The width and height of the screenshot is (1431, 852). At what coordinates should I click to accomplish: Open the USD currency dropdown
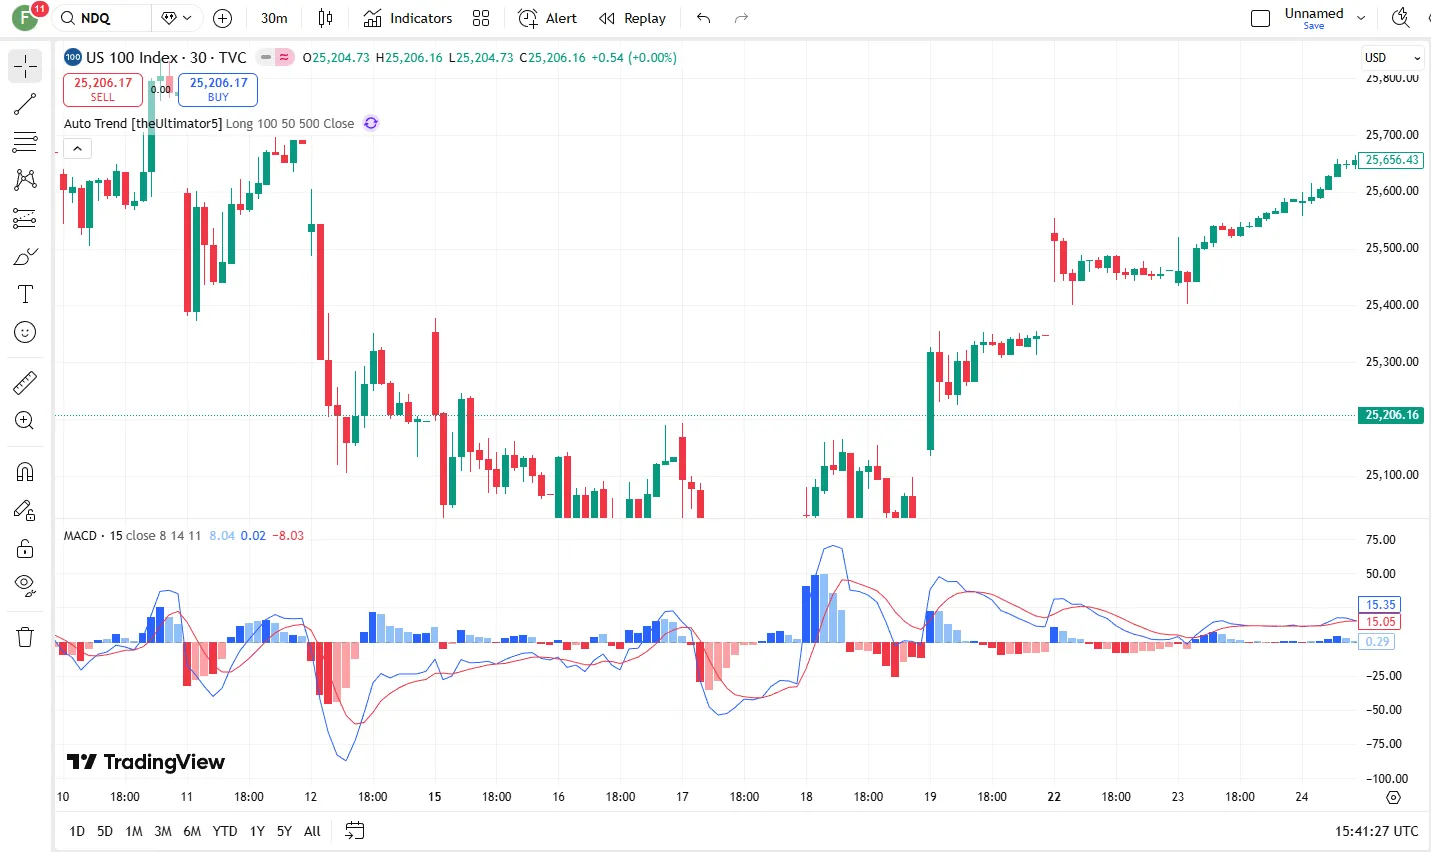click(1392, 57)
